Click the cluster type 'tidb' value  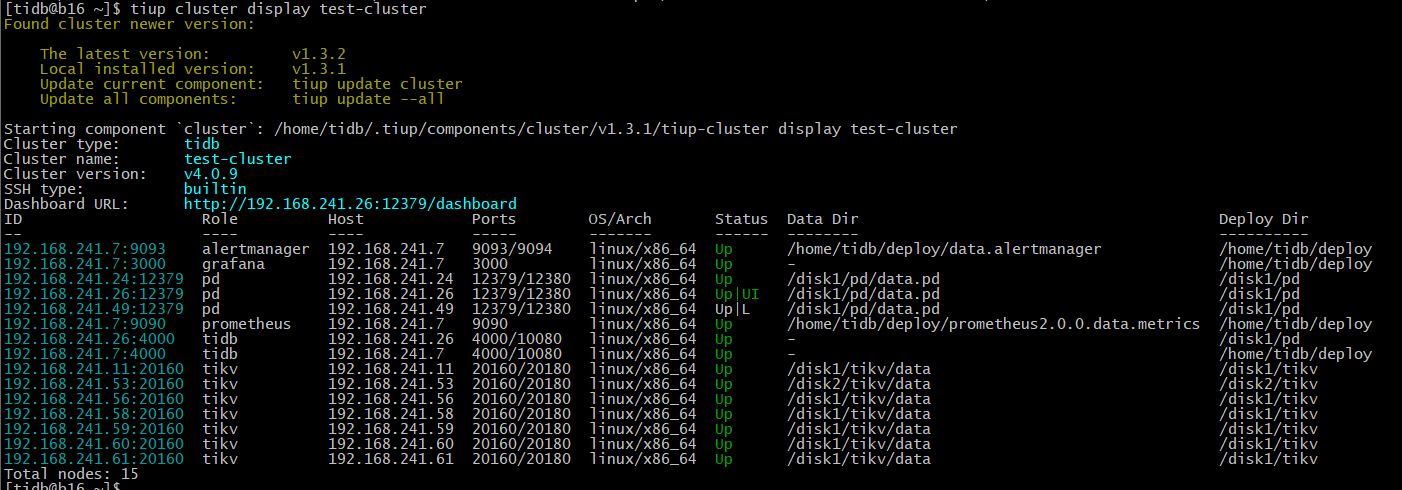pos(202,144)
